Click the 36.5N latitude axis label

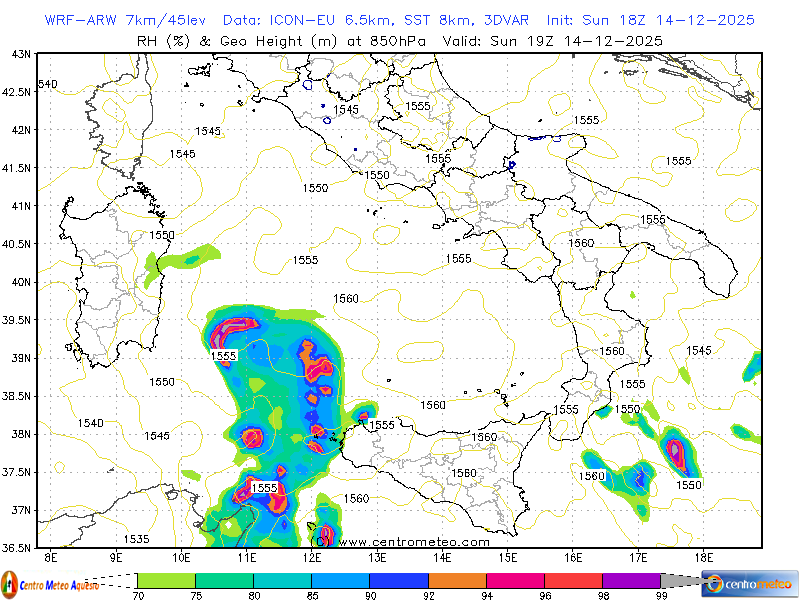pyautogui.click(x=16, y=548)
